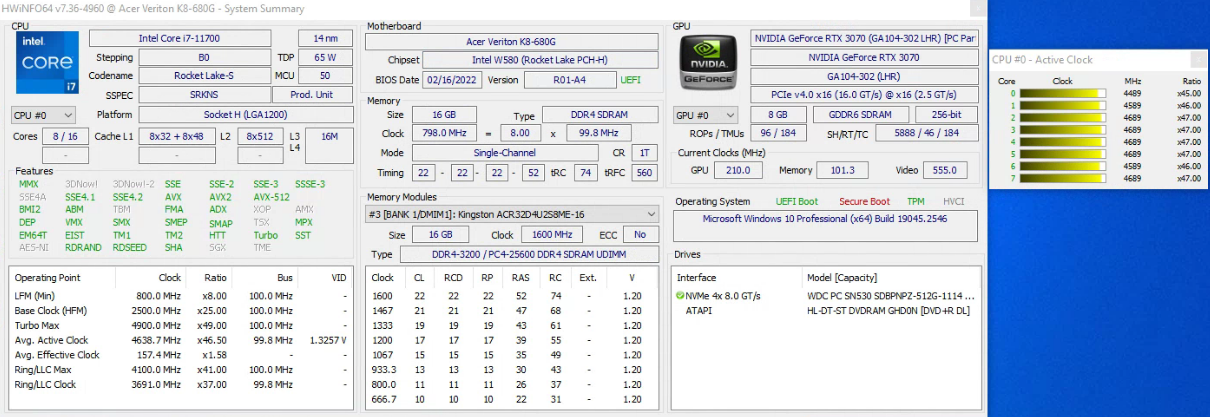The height and width of the screenshot is (417, 1210).
Task: Click the SHA feature label
Action: [173, 247]
